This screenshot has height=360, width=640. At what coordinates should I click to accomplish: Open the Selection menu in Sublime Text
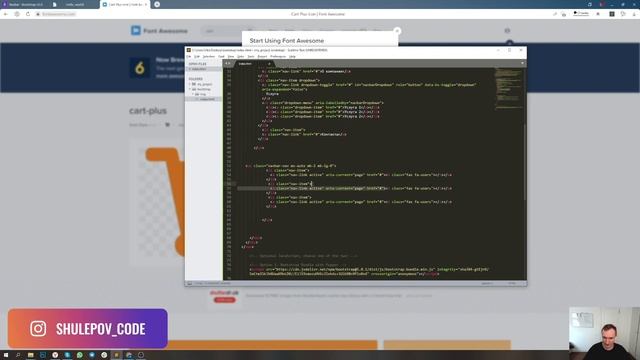pyautogui.click(x=209, y=56)
